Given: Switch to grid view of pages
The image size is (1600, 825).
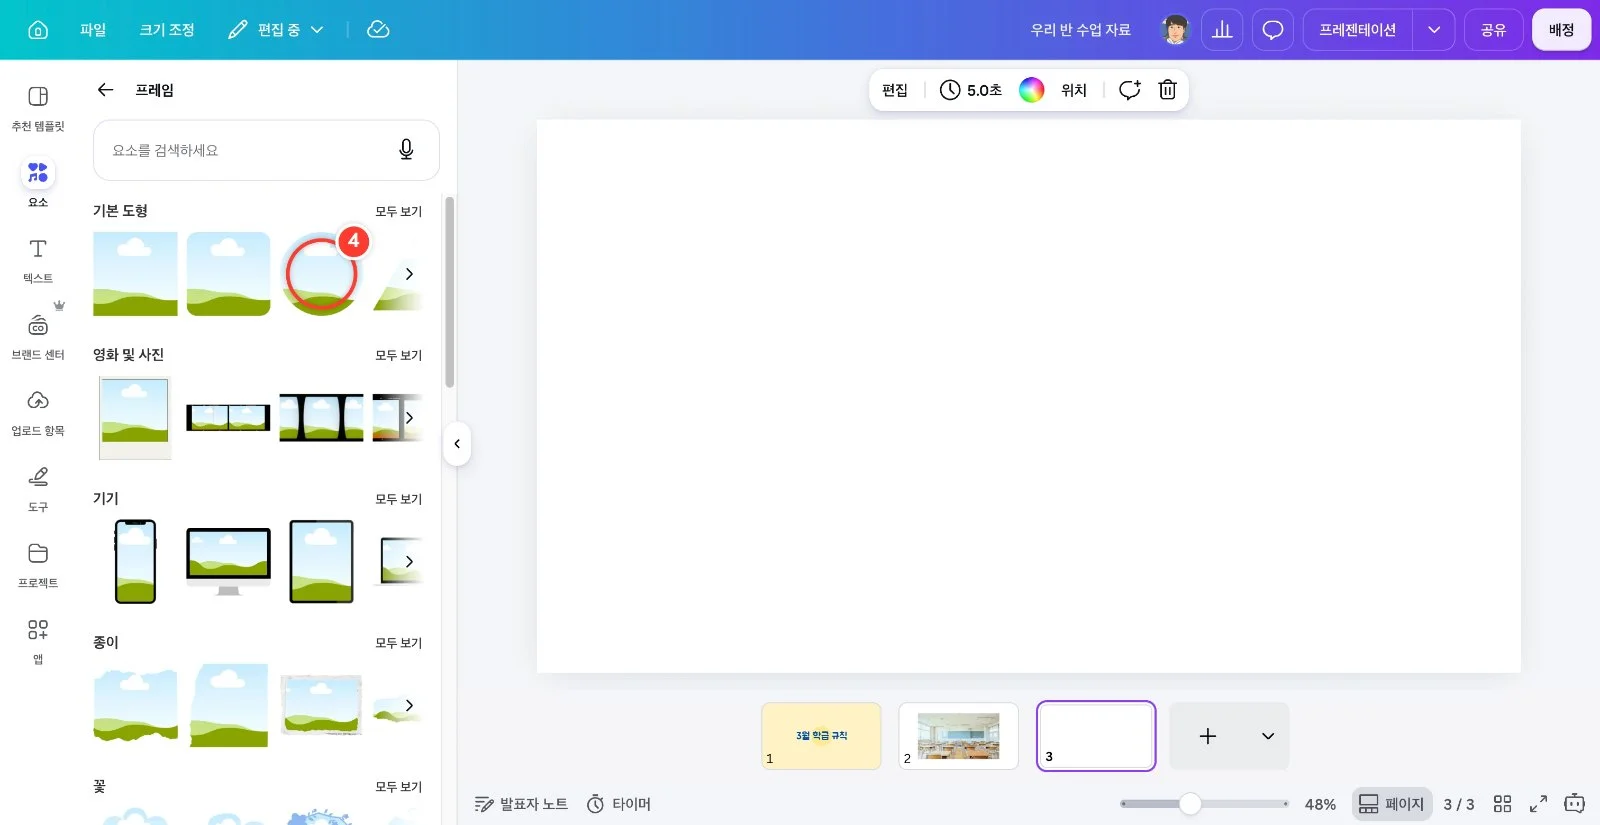Looking at the screenshot, I should 1502,804.
